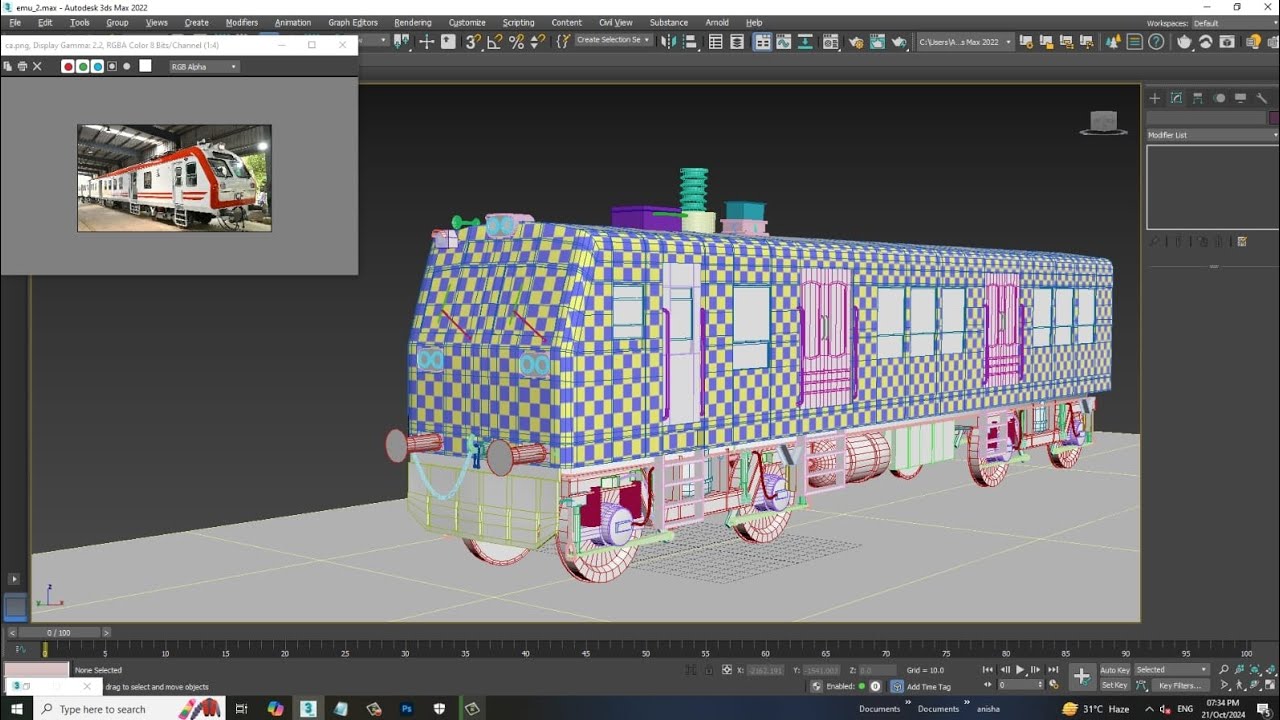This screenshot has width=1280, height=720.
Task: Open the Mirror tool
Action: [669, 42]
